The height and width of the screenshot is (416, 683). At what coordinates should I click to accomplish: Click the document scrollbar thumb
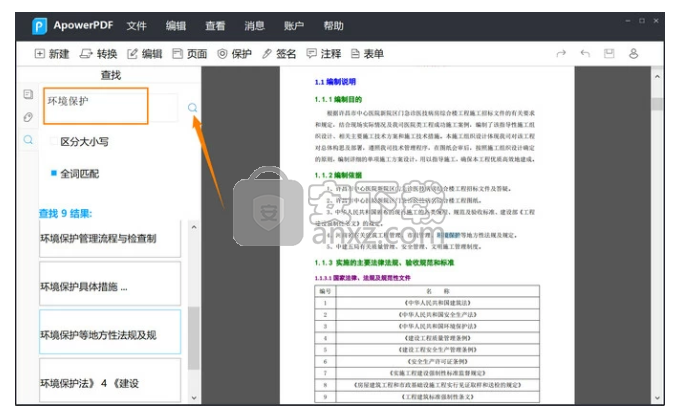point(657,104)
